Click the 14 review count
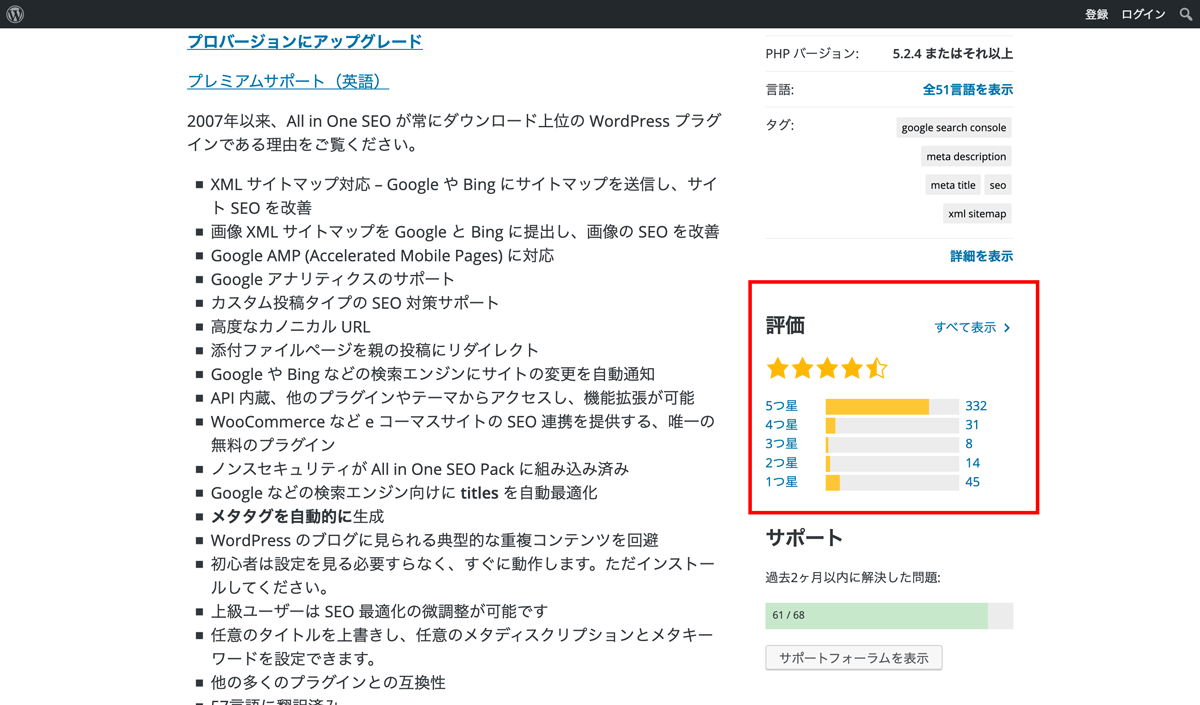The width and height of the screenshot is (1200, 705). point(973,462)
